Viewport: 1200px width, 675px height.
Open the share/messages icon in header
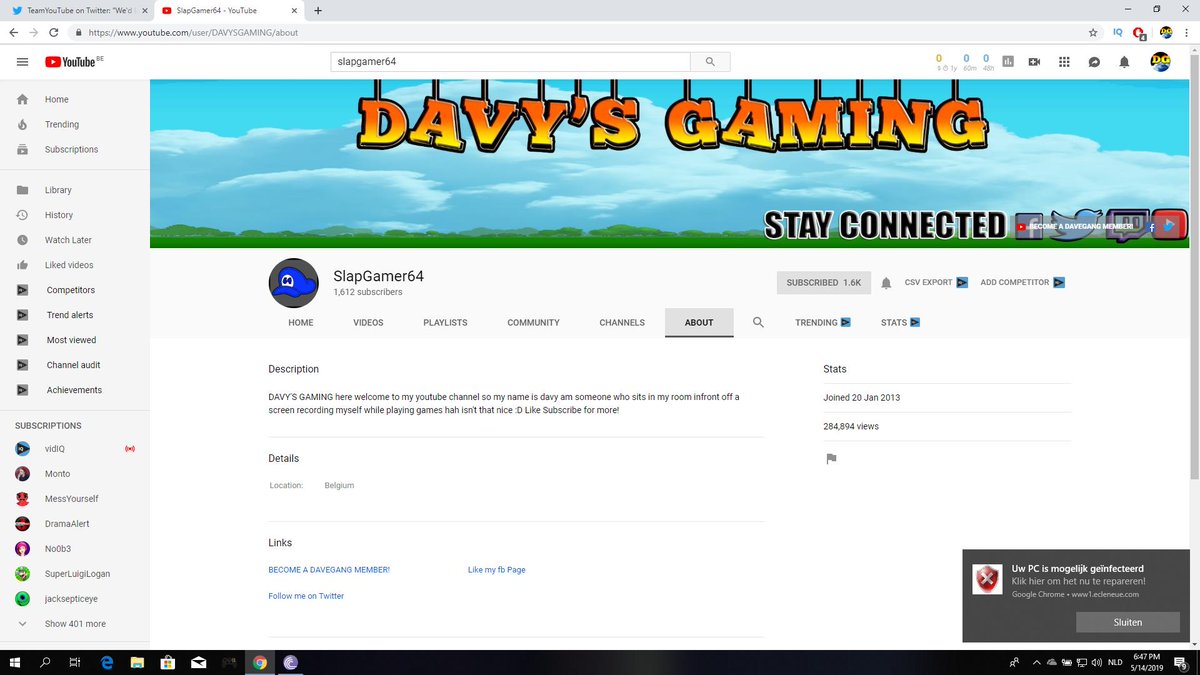coord(1094,62)
